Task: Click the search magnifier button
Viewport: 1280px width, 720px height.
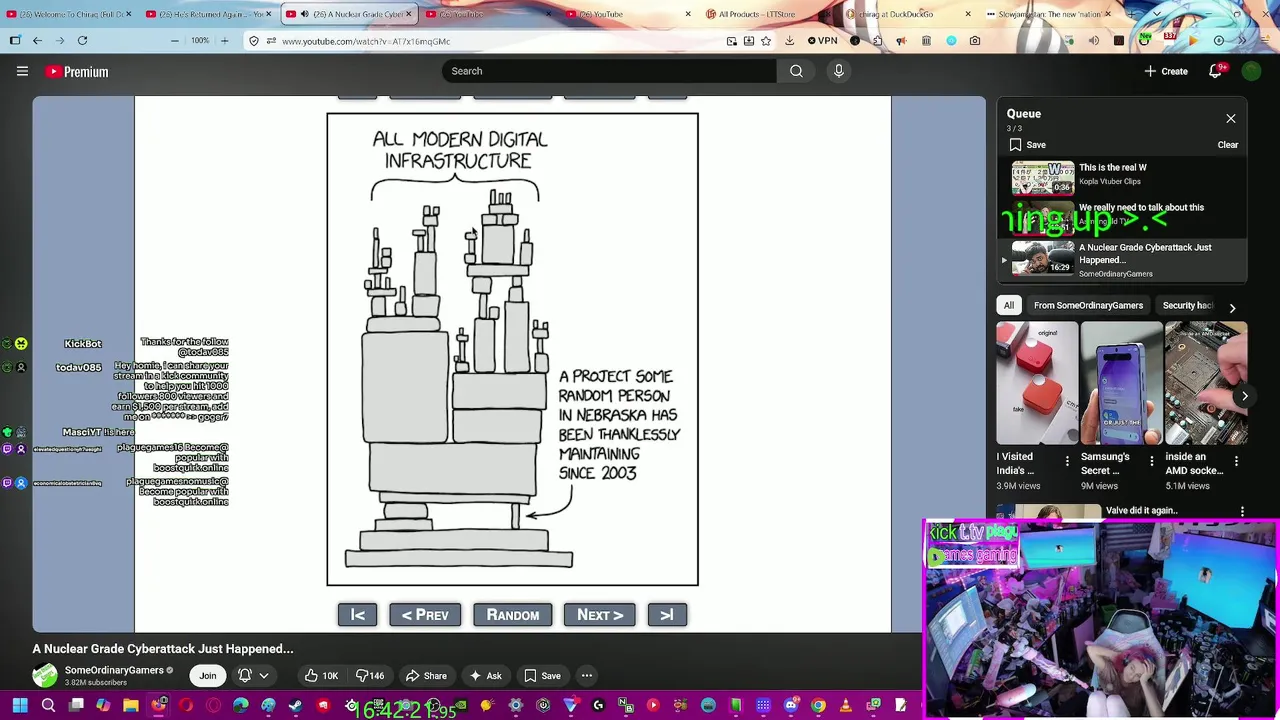Action: tap(796, 71)
